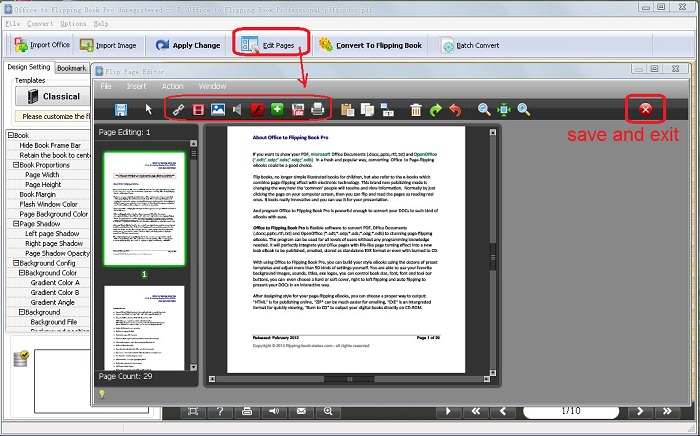Click the insert movie film icon
The width and height of the screenshot is (700, 436).
point(198,110)
